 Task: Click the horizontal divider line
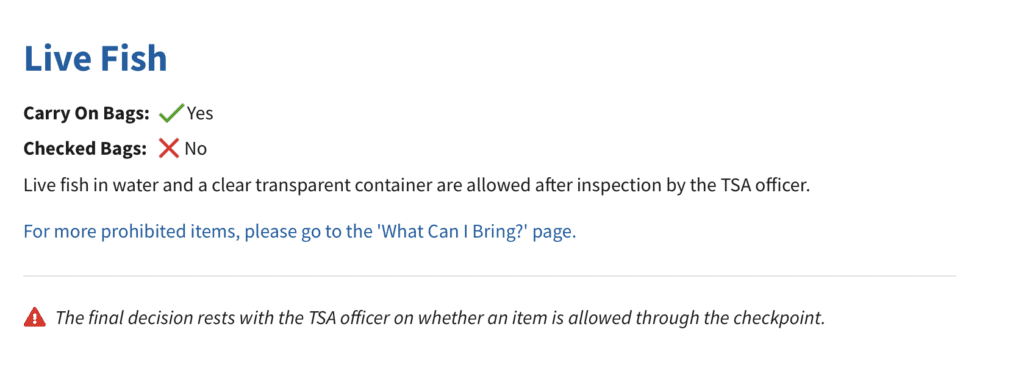(x=490, y=276)
